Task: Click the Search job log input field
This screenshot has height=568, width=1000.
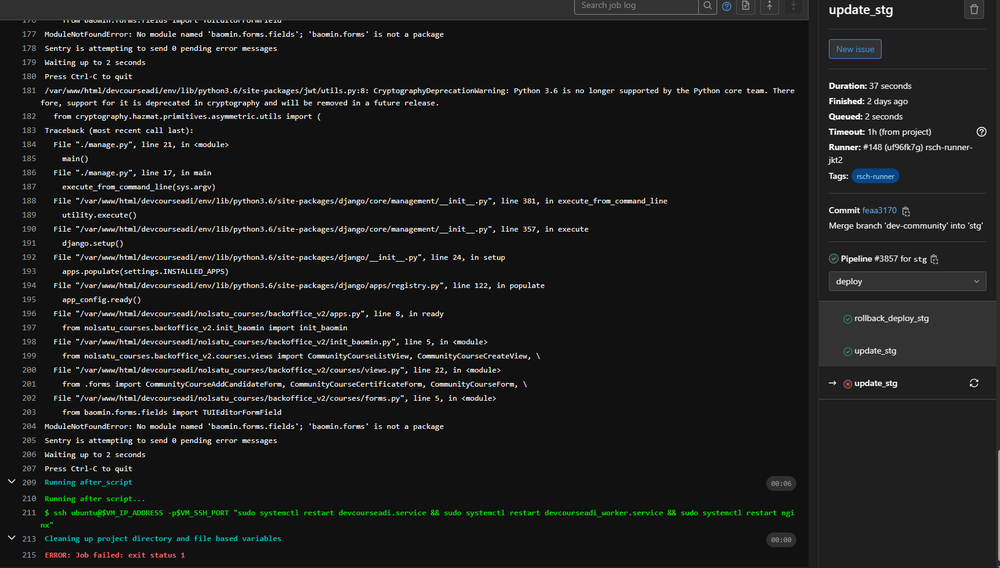Action: tap(636, 6)
